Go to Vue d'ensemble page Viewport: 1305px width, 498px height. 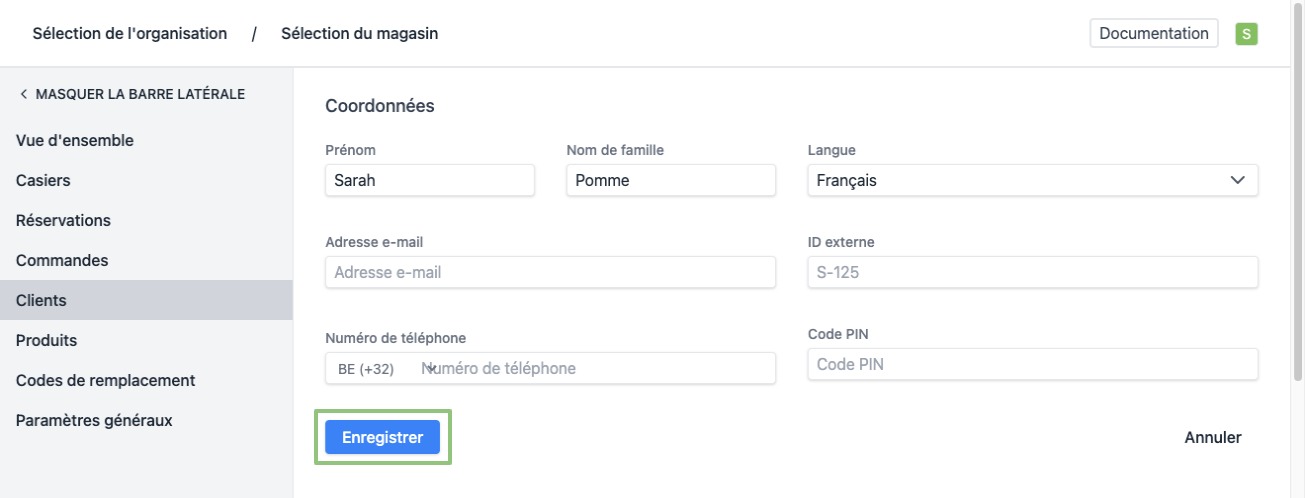click(75, 141)
